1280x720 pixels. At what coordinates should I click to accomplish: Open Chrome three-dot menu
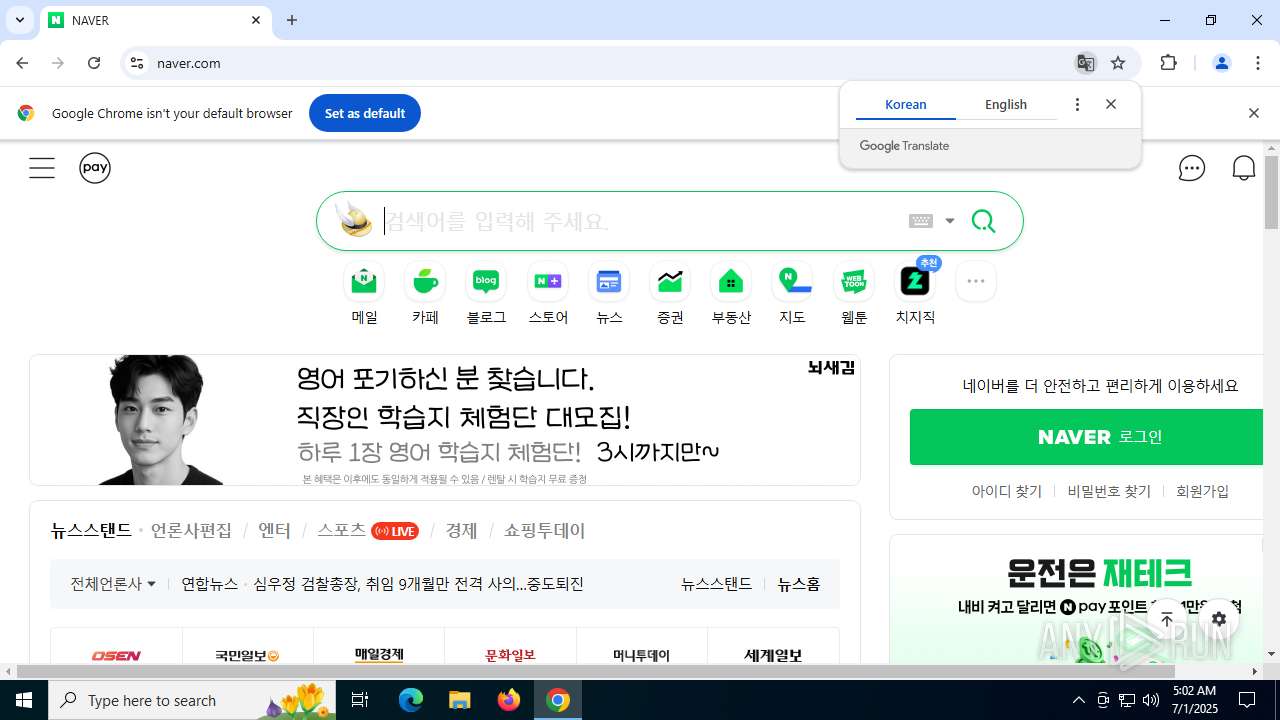coord(1258,63)
